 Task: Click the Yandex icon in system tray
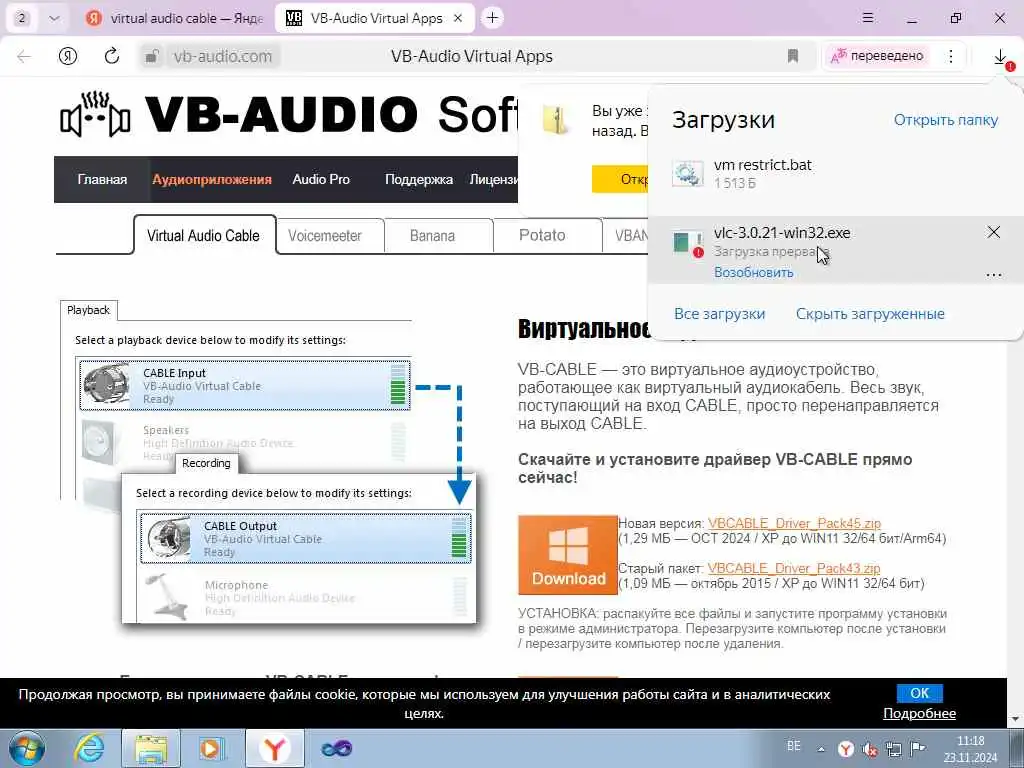pyautogui.click(x=846, y=749)
